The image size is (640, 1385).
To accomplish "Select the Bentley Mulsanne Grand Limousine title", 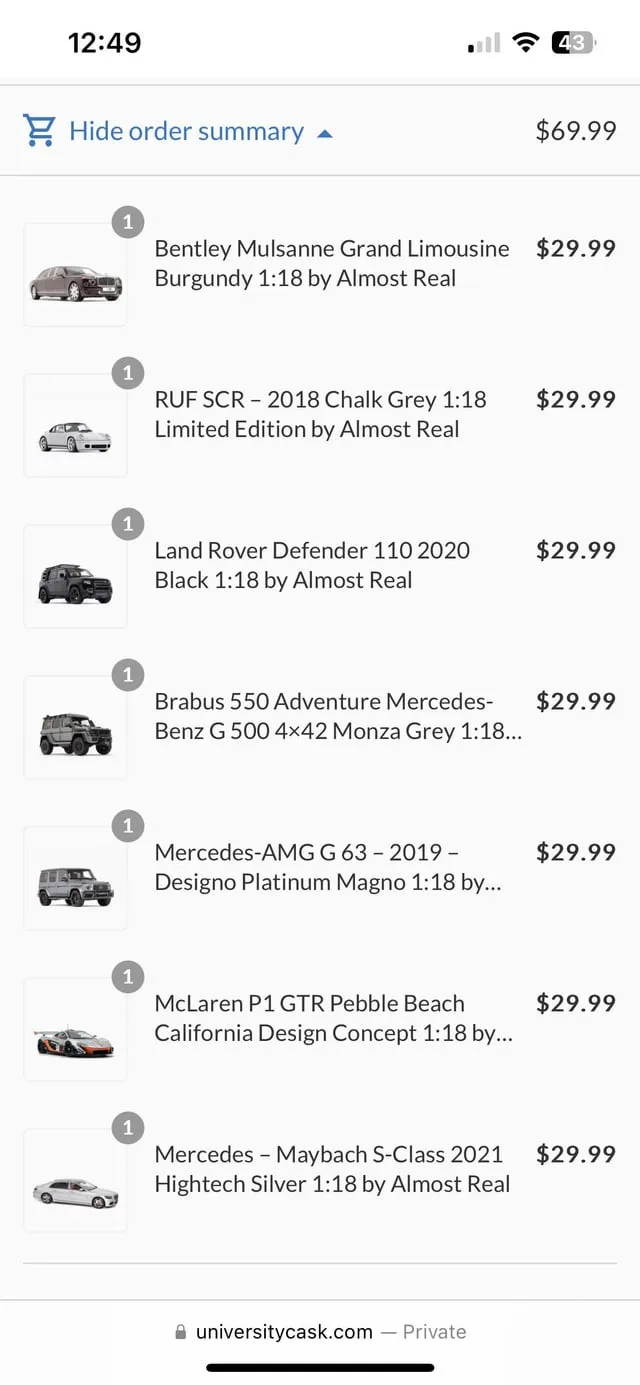I will (x=331, y=263).
